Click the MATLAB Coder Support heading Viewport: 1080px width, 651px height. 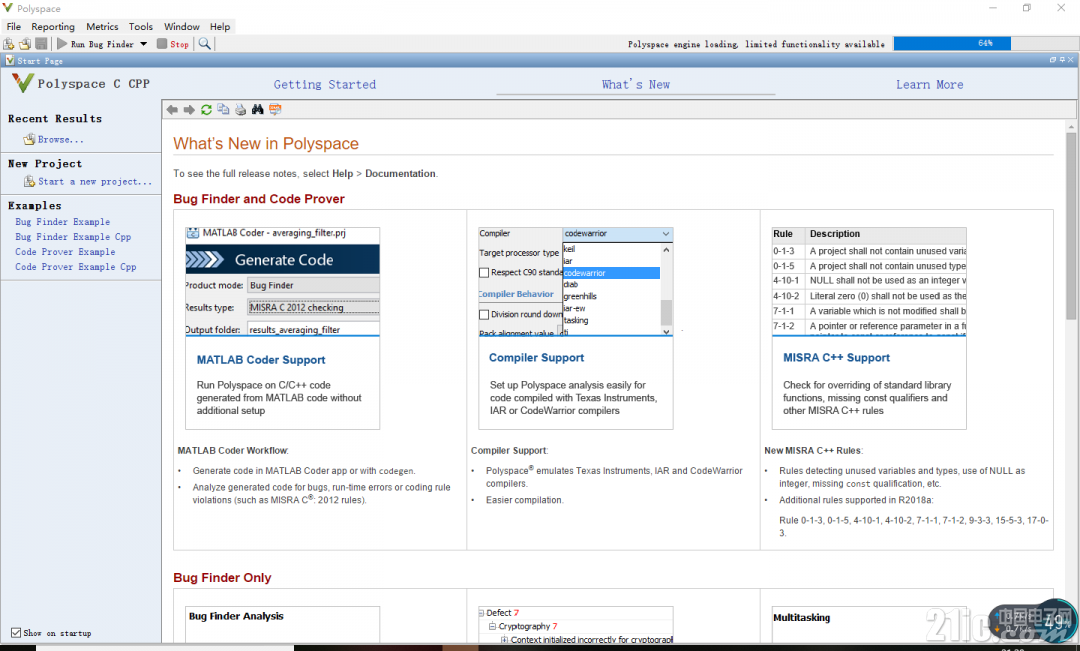pyautogui.click(x=261, y=360)
